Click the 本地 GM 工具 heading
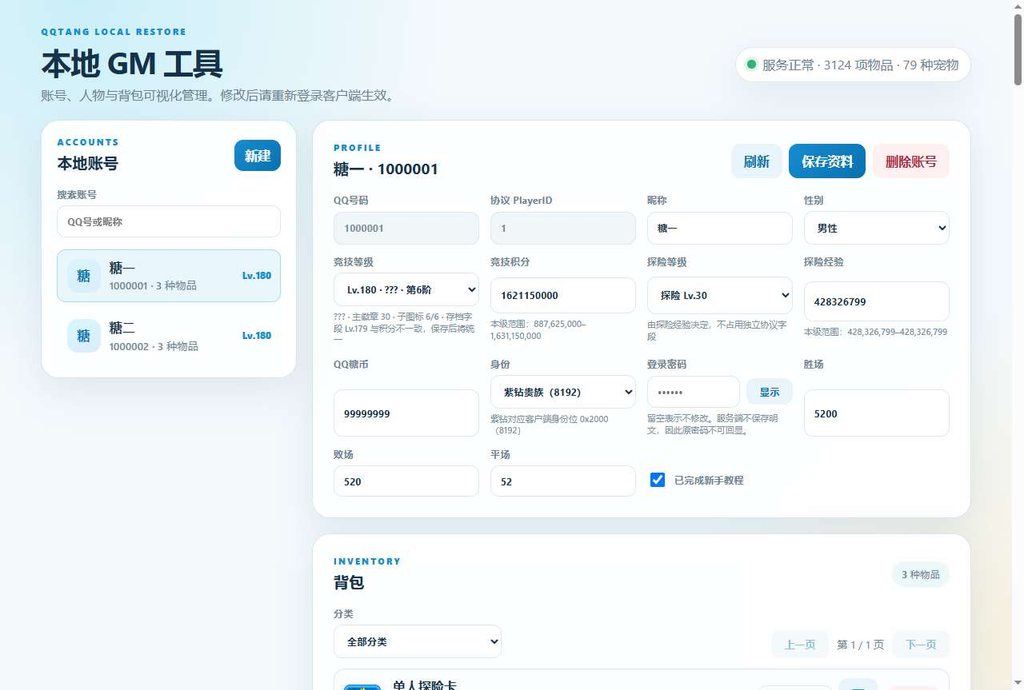 click(x=132, y=64)
